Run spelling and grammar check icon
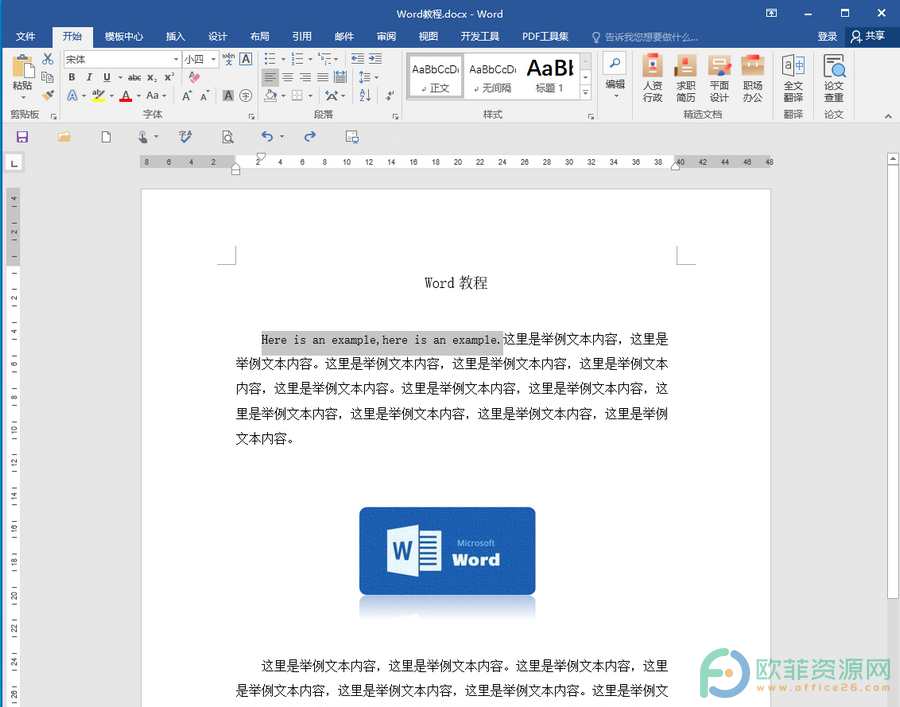The width and height of the screenshot is (900, 707). [x=185, y=137]
